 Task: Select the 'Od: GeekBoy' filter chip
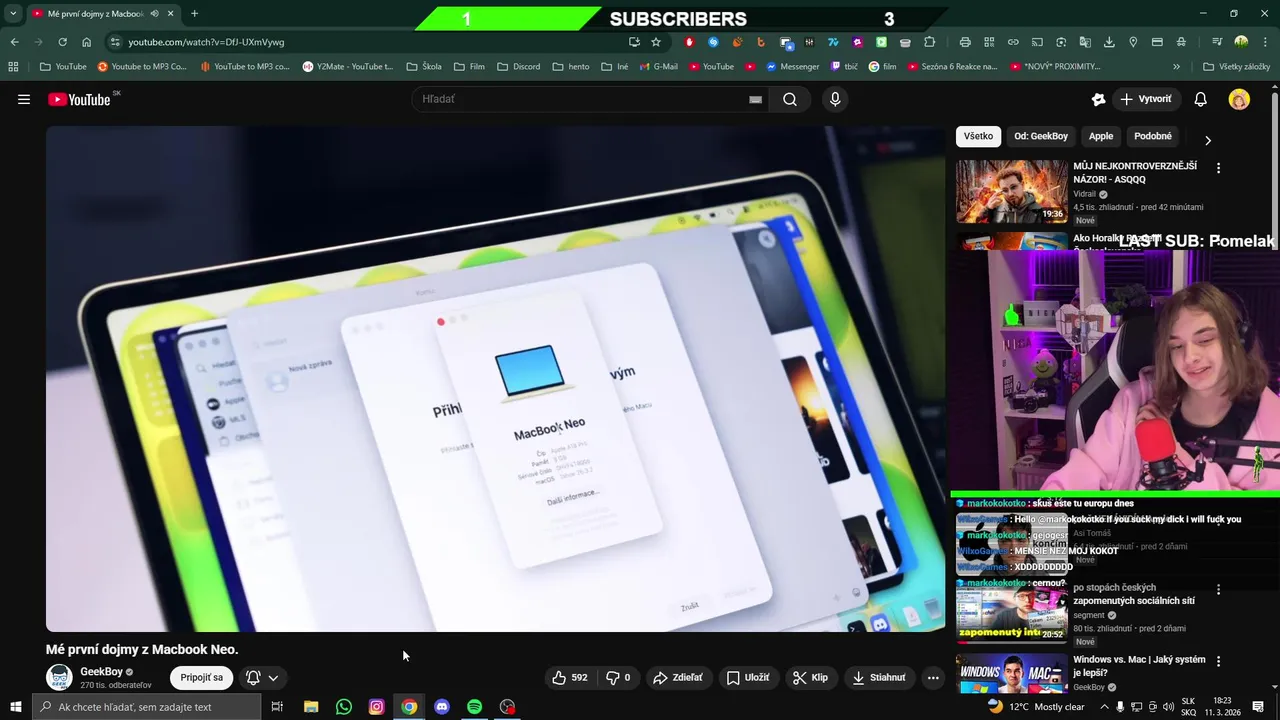tap(1041, 136)
